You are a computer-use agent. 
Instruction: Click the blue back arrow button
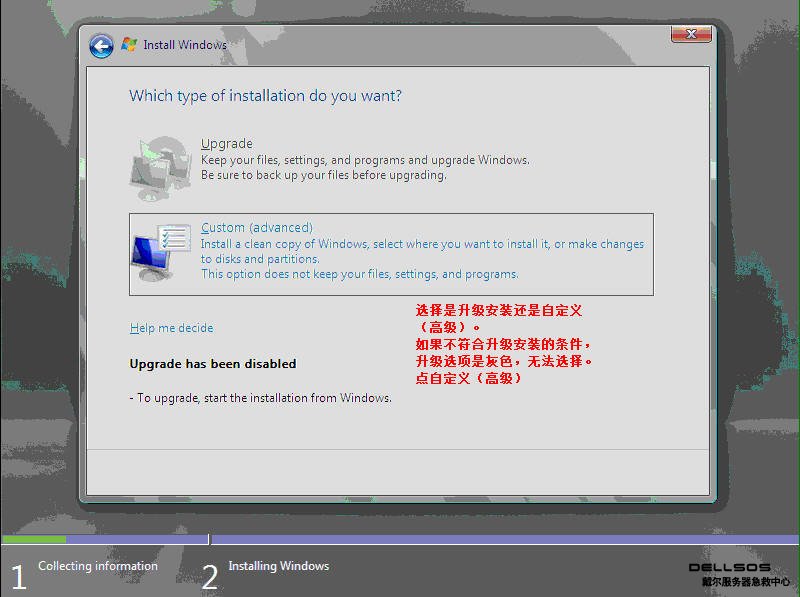[101, 46]
